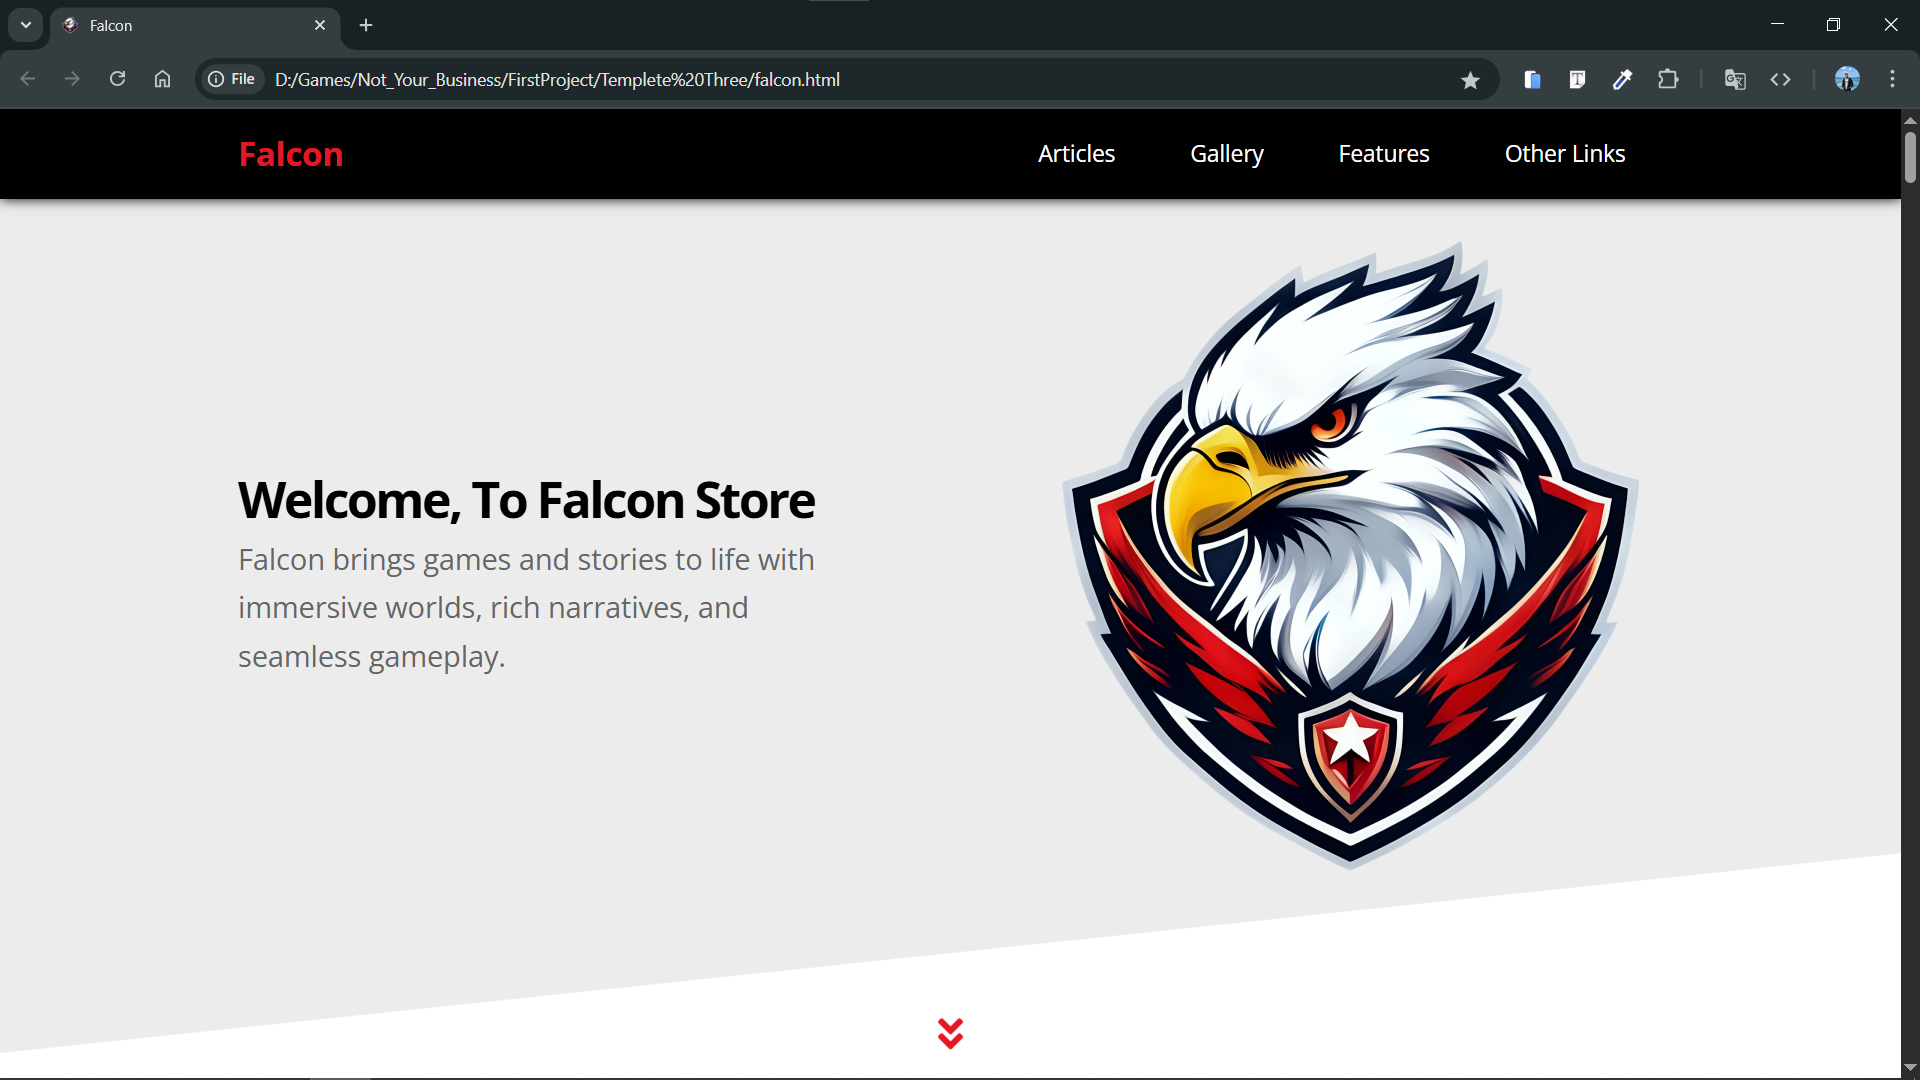The width and height of the screenshot is (1920, 1080).
Task: Open a new browser tab
Action: point(366,25)
